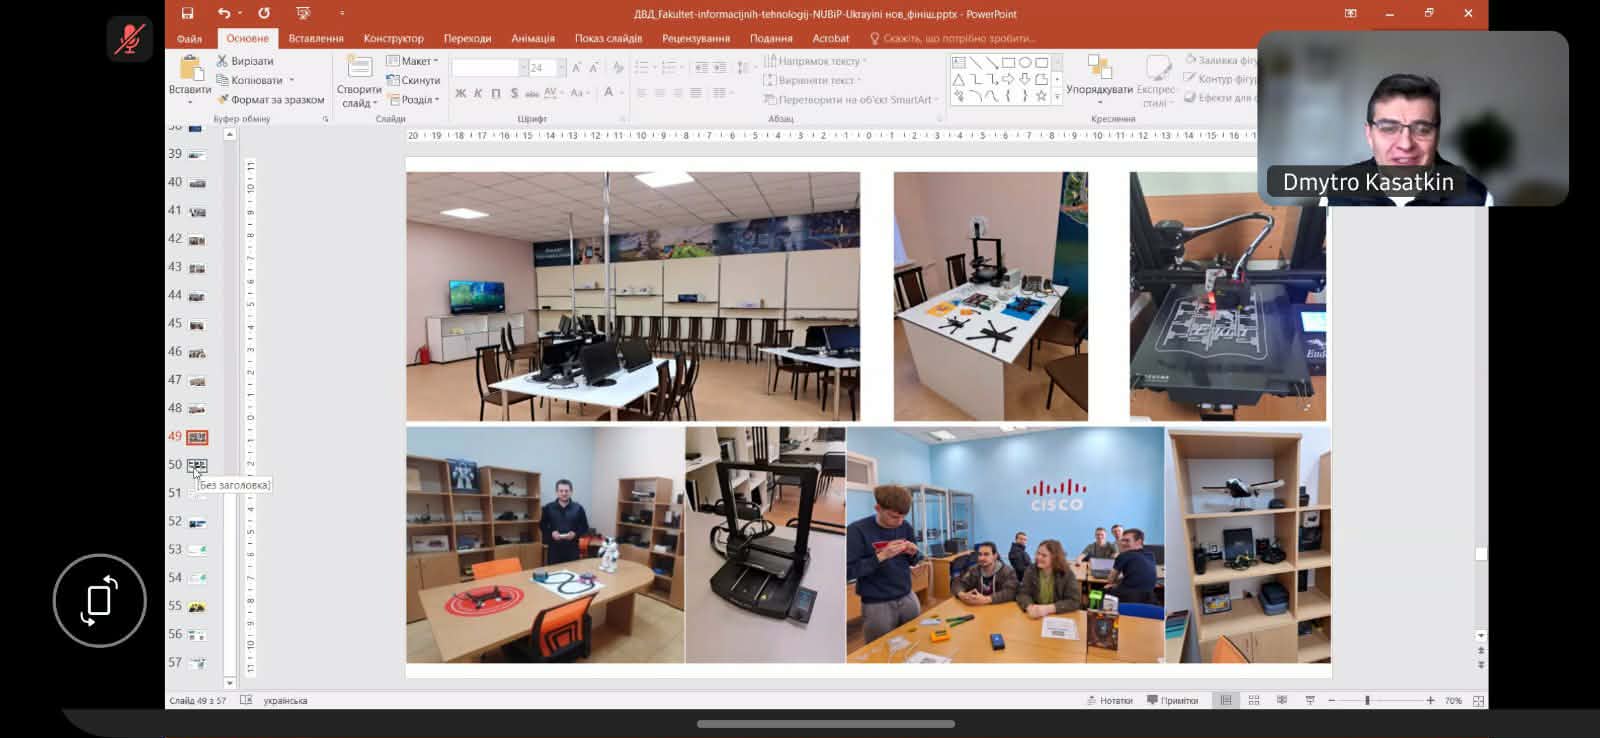Toggle Comments (Примітки) pane in status bar
Screen dimensions: 1600x738
point(1173,700)
